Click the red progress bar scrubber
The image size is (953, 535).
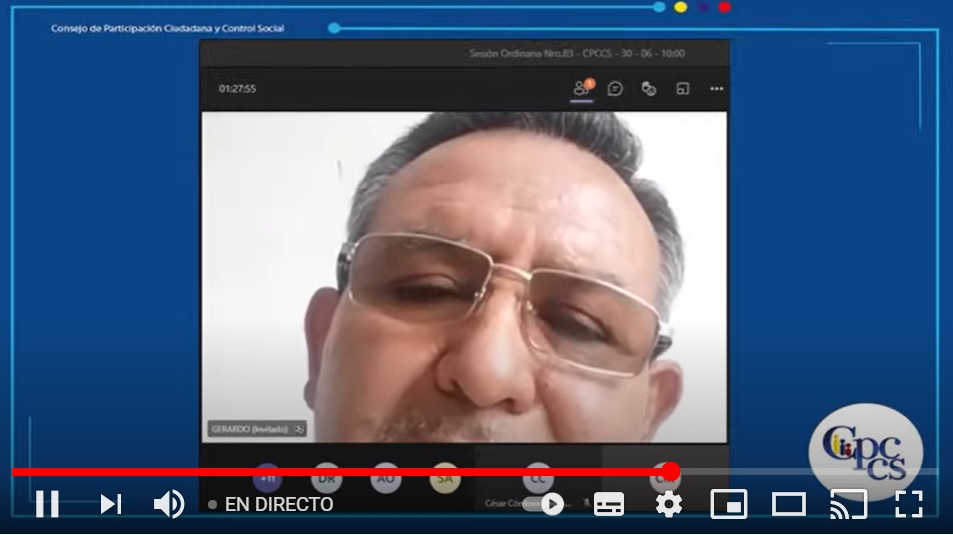click(671, 471)
